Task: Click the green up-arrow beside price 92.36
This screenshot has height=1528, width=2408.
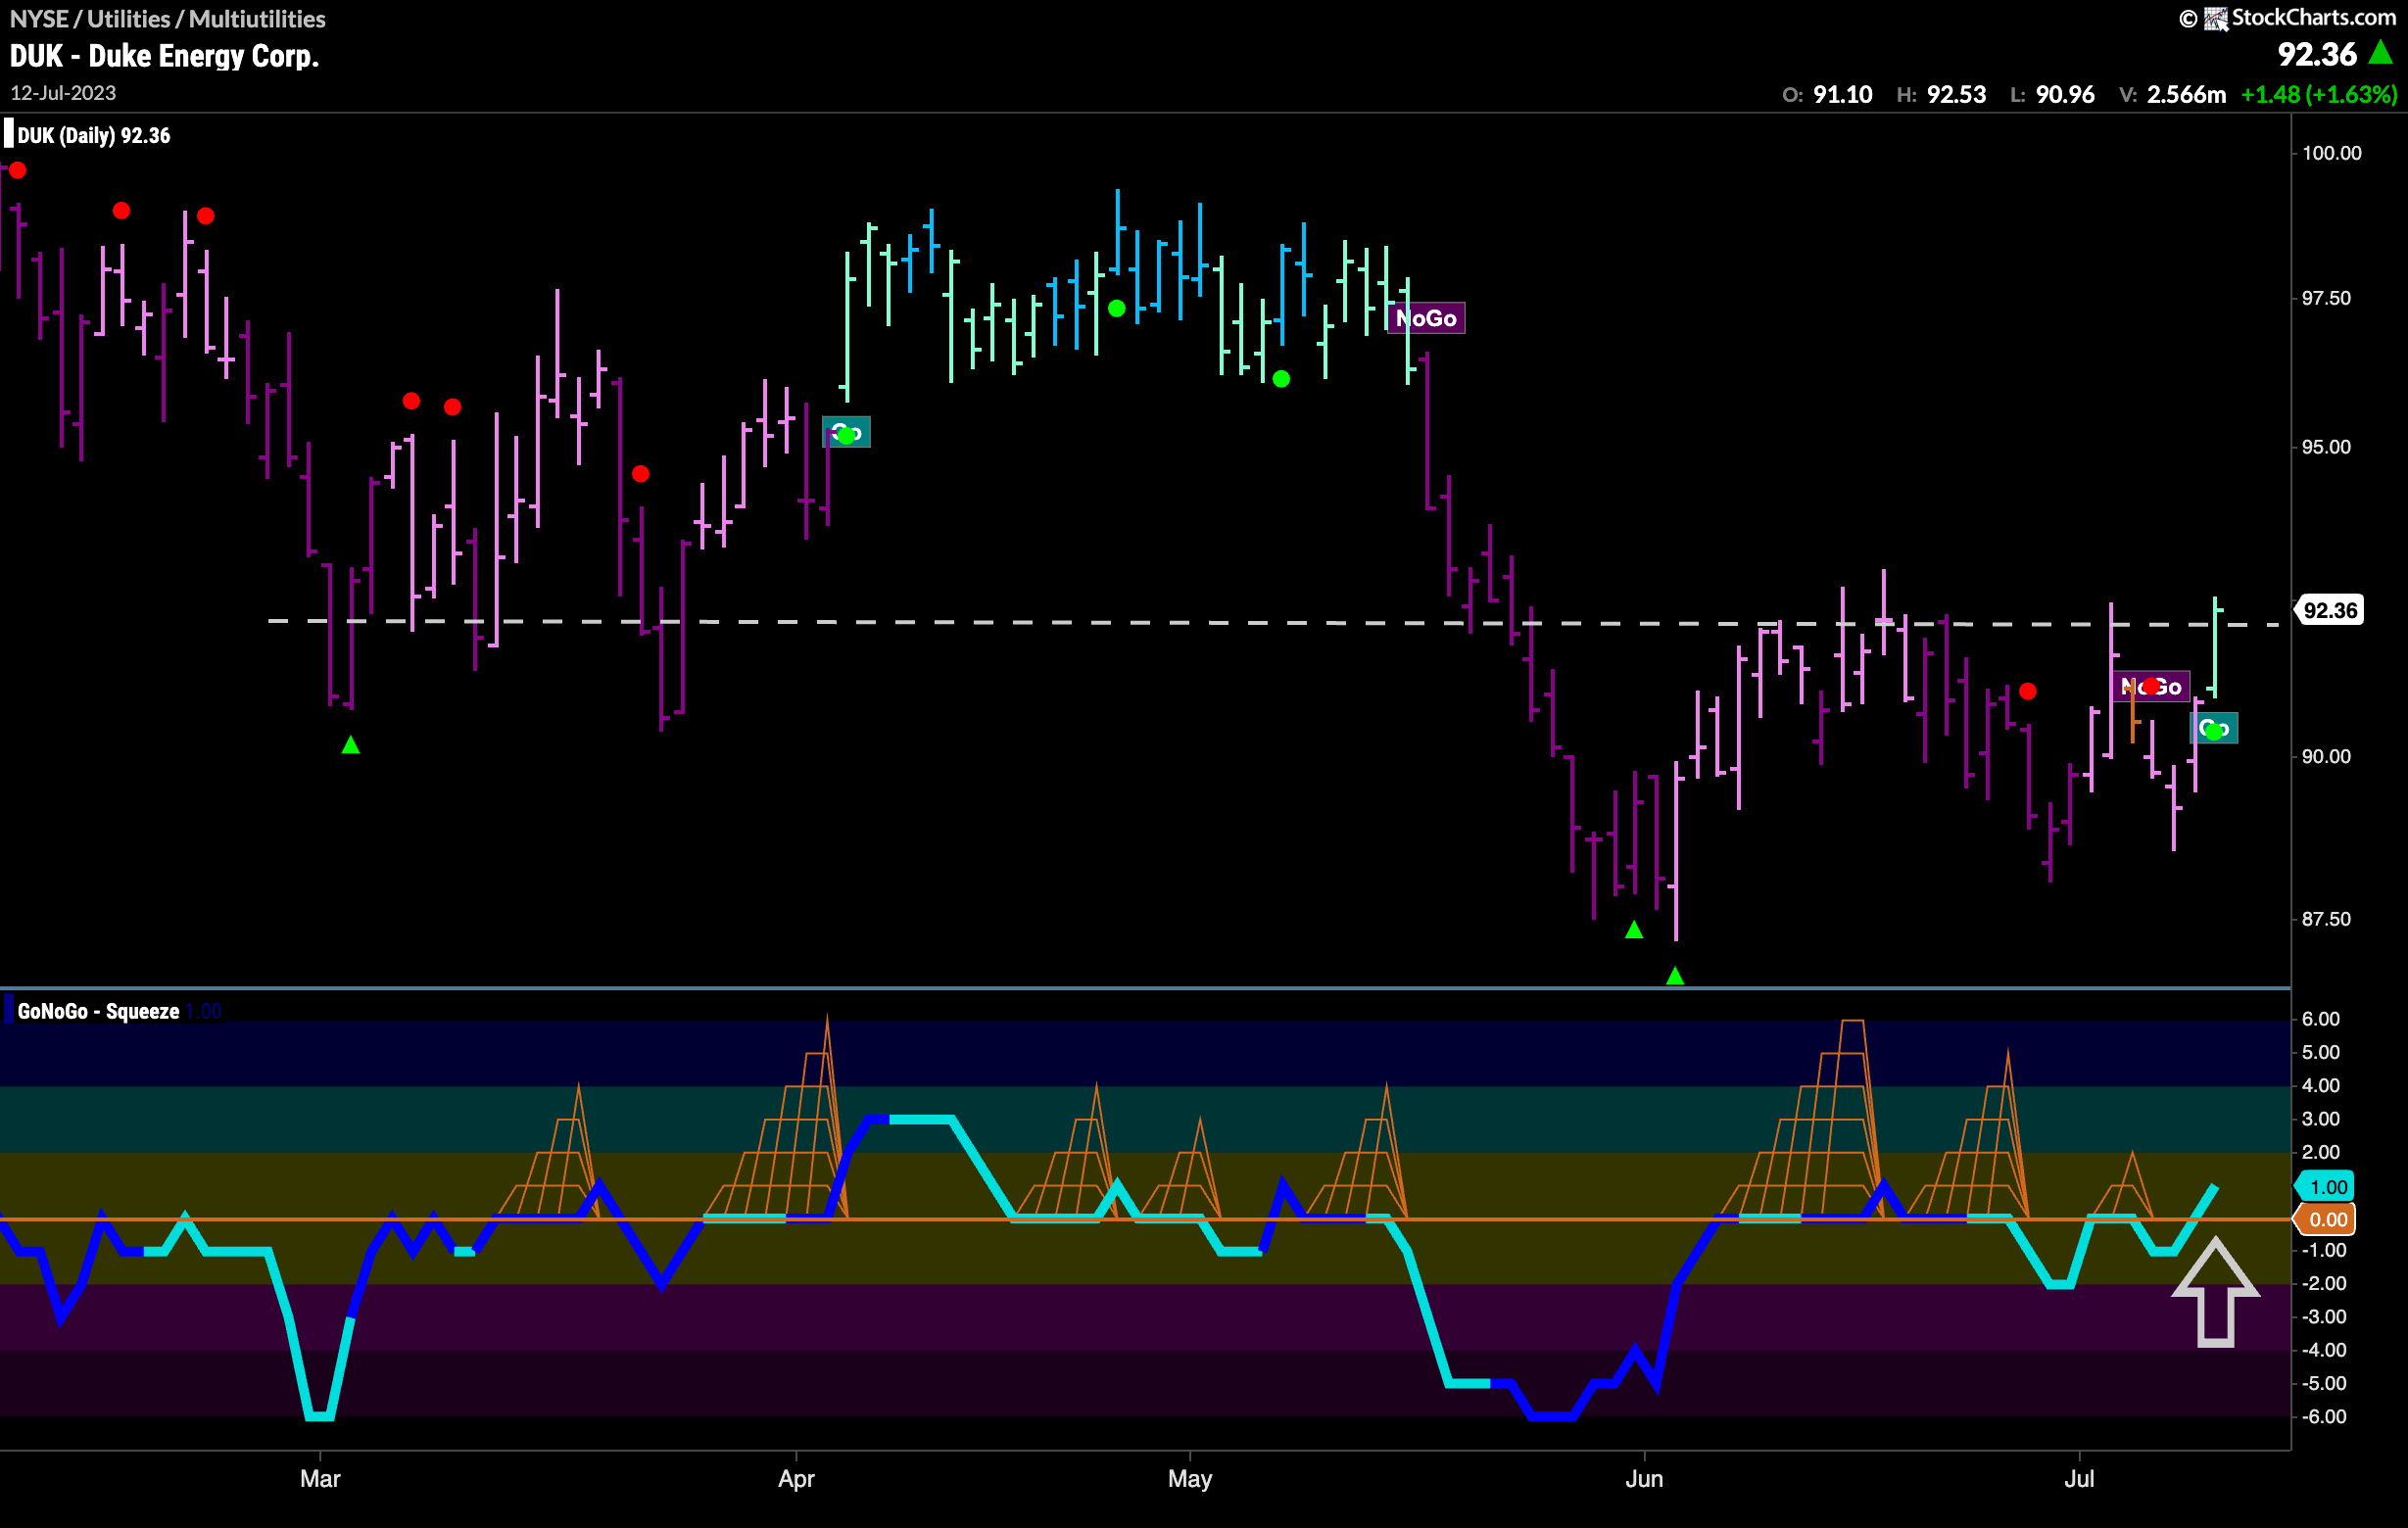Action: pyautogui.click(x=2381, y=52)
